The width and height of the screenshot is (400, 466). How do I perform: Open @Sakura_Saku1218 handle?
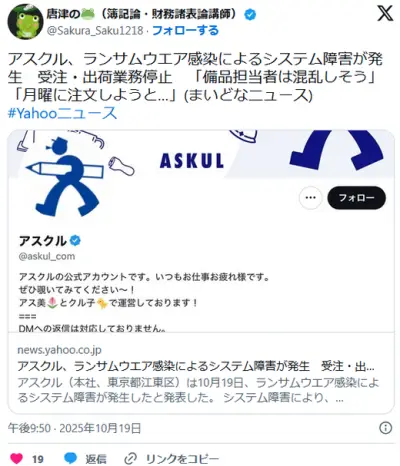(x=95, y=31)
